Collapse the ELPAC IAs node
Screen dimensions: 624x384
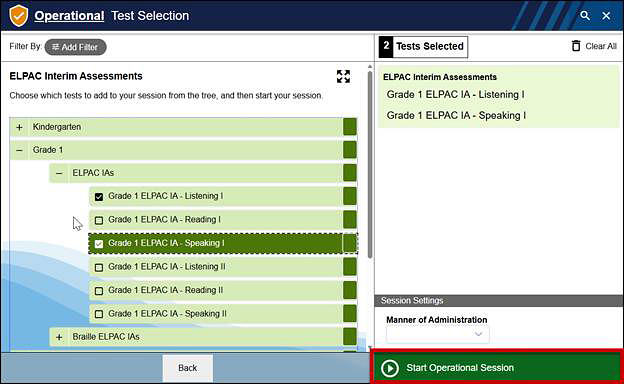point(59,173)
